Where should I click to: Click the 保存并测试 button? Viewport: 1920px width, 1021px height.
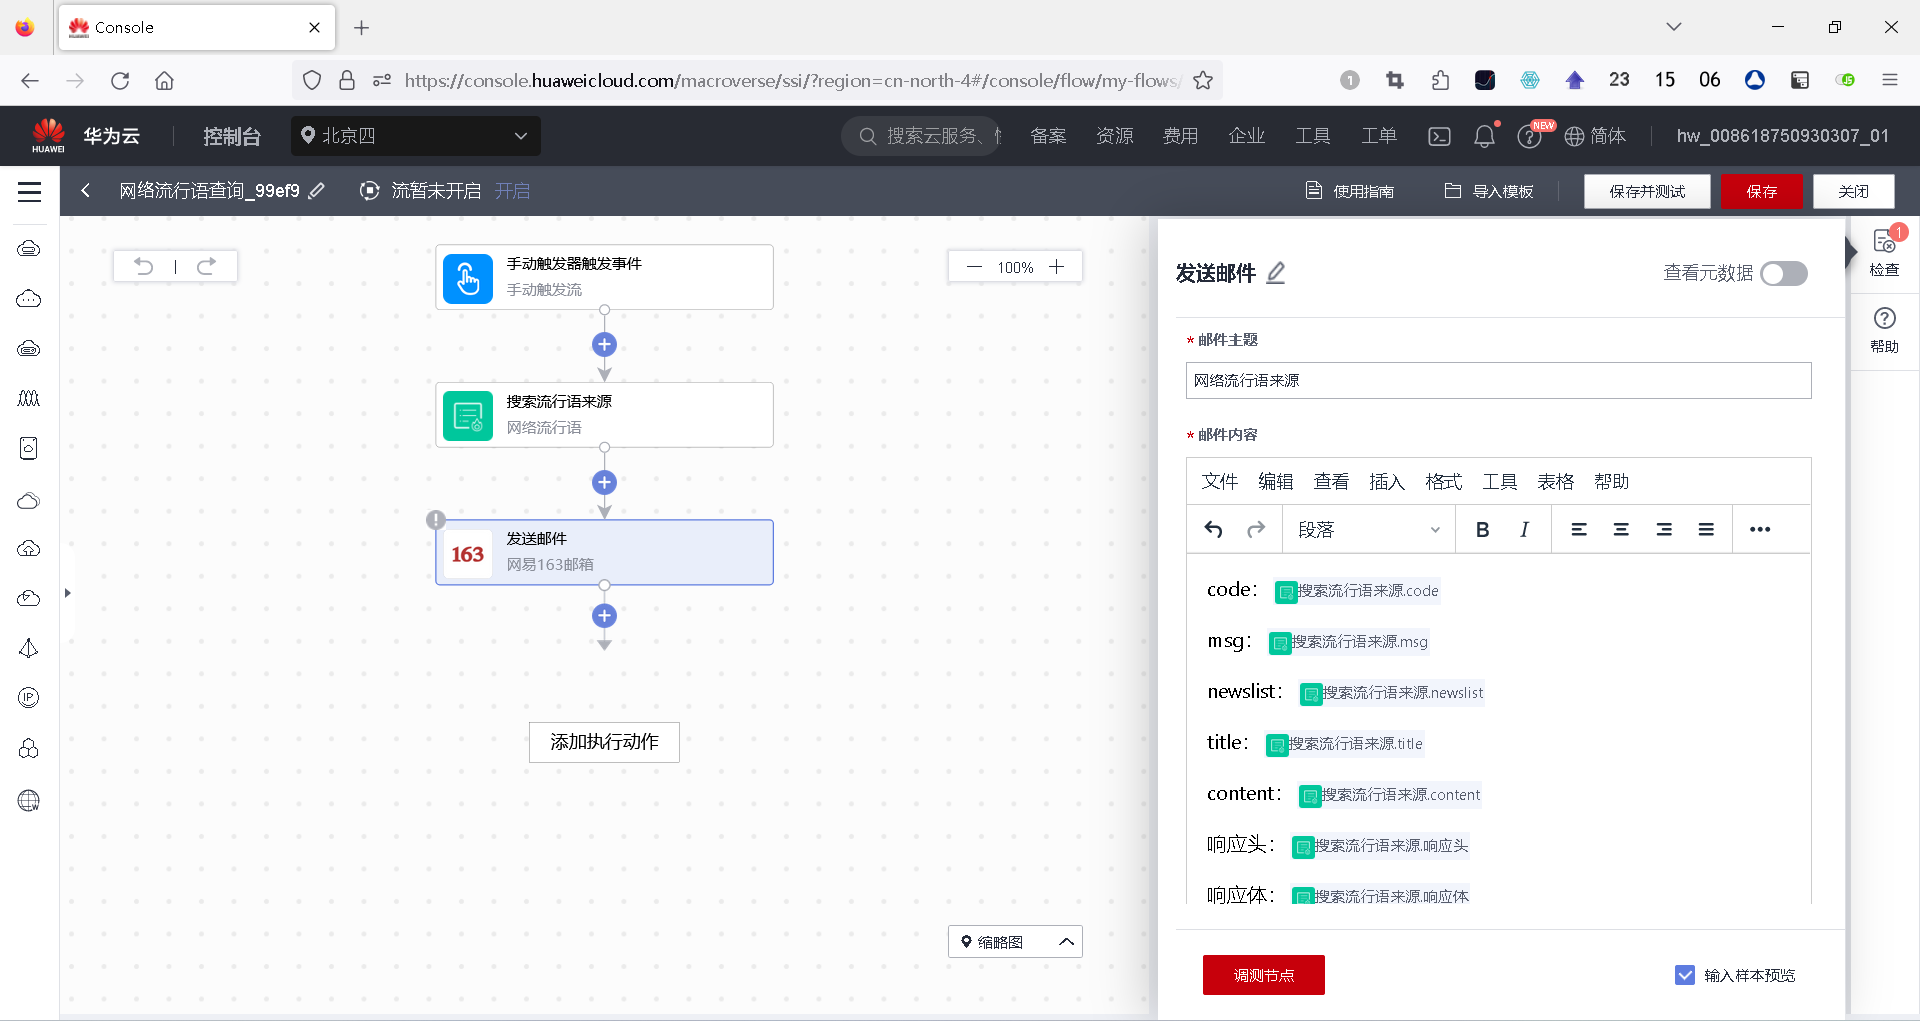1647,191
